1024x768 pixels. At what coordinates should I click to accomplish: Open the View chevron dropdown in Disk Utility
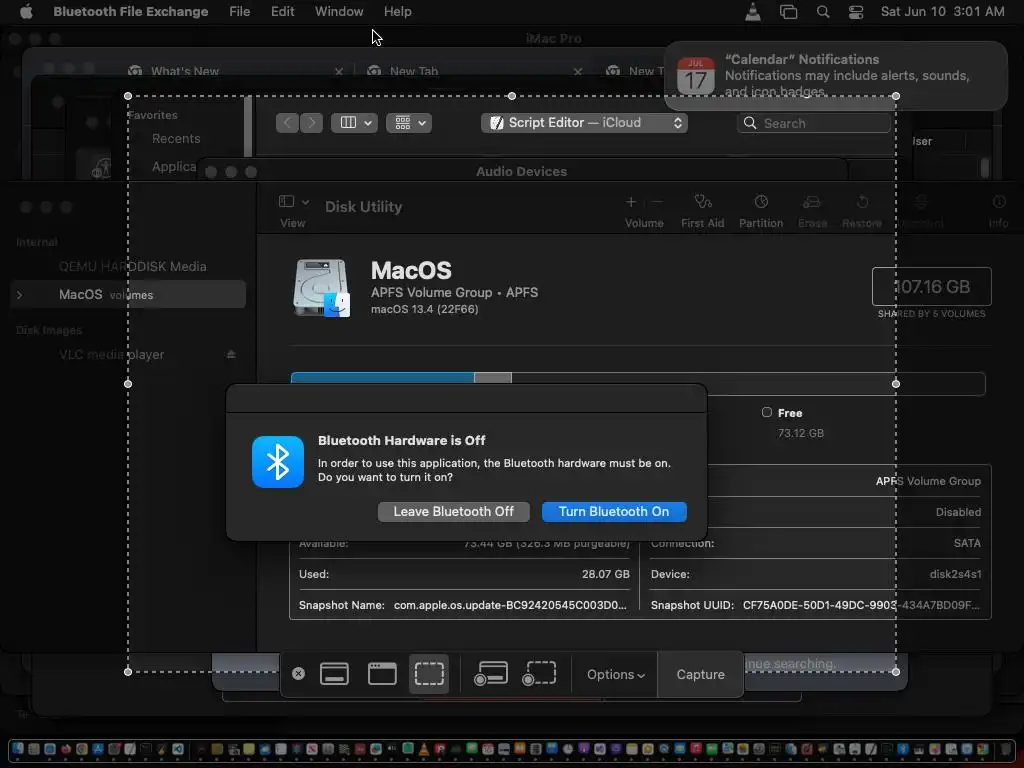(306, 202)
